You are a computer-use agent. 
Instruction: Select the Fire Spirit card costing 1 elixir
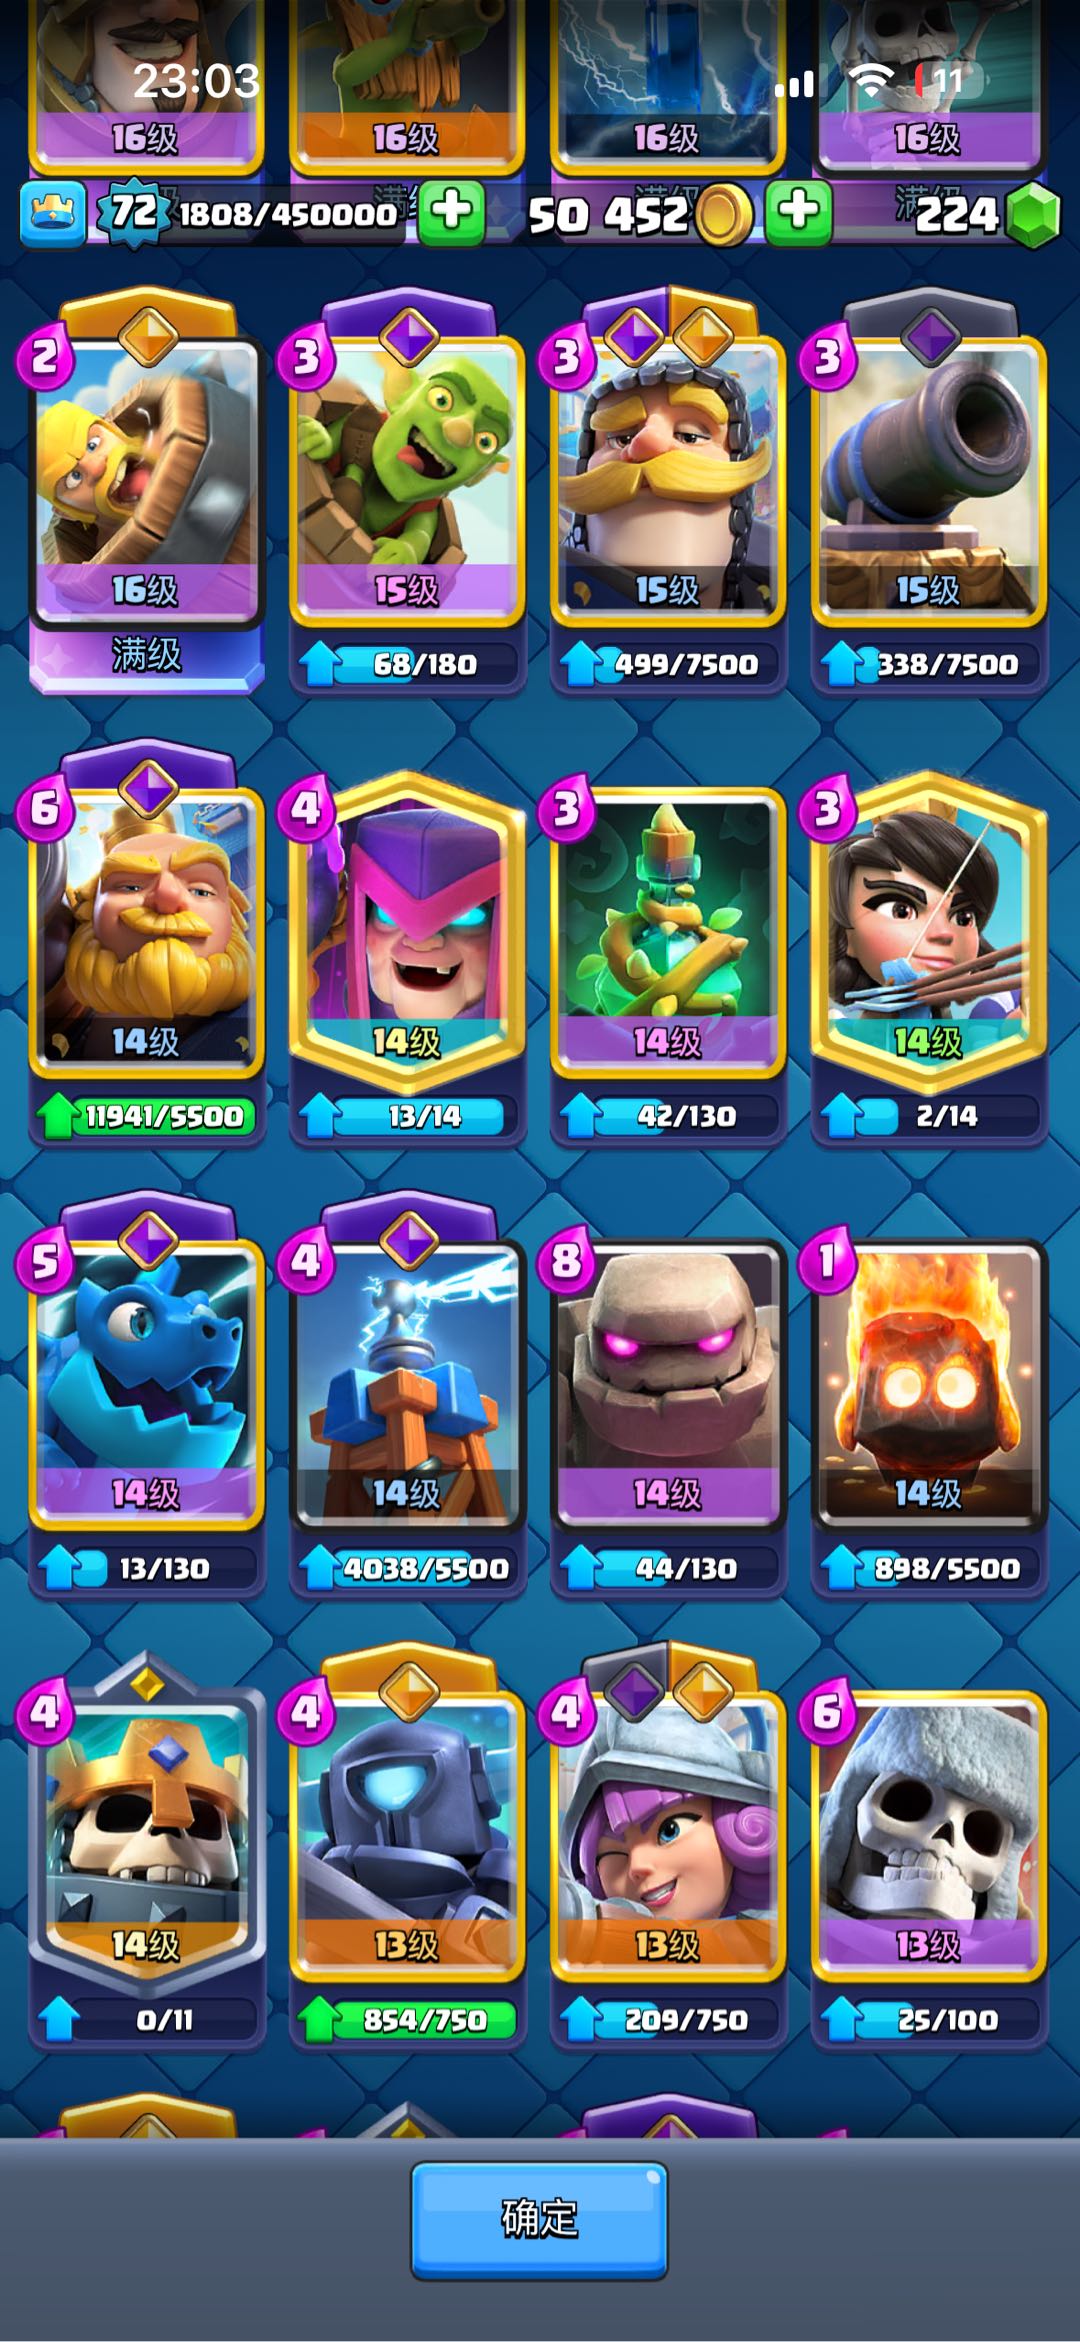click(x=929, y=1388)
